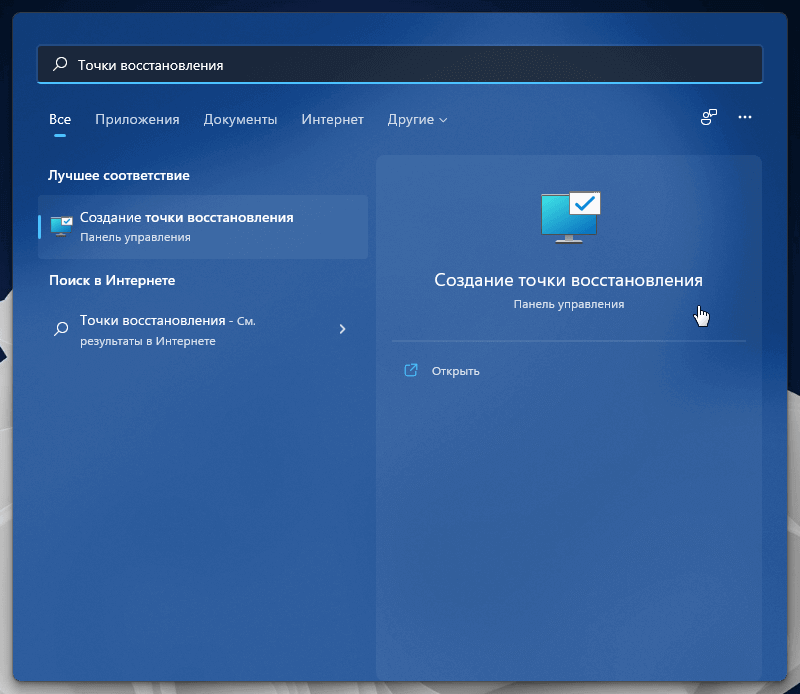This screenshot has height=694, width=800.
Task: Click into the Точки восстановления search field
Action: click(400, 64)
